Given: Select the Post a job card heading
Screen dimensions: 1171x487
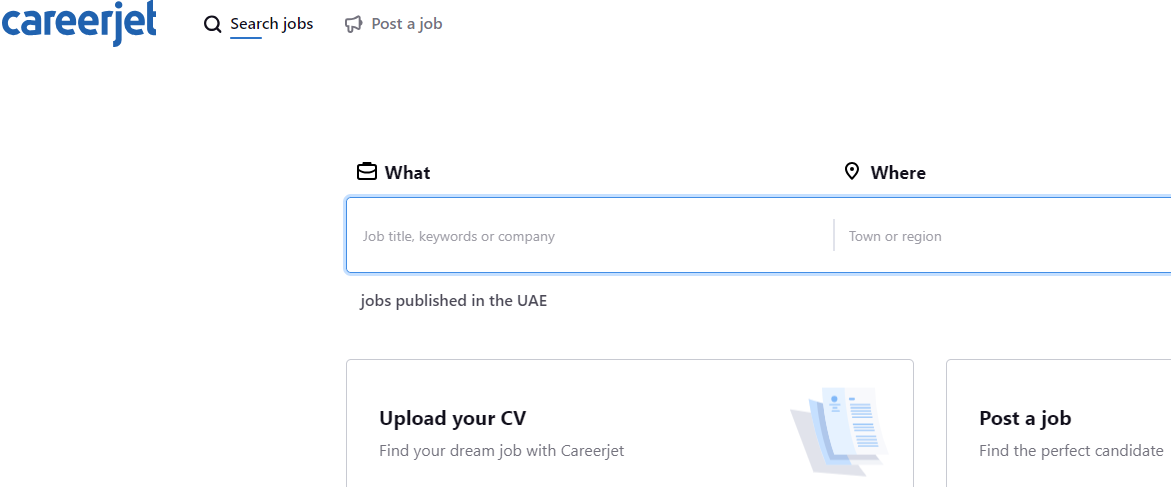Looking at the screenshot, I should point(1025,418).
